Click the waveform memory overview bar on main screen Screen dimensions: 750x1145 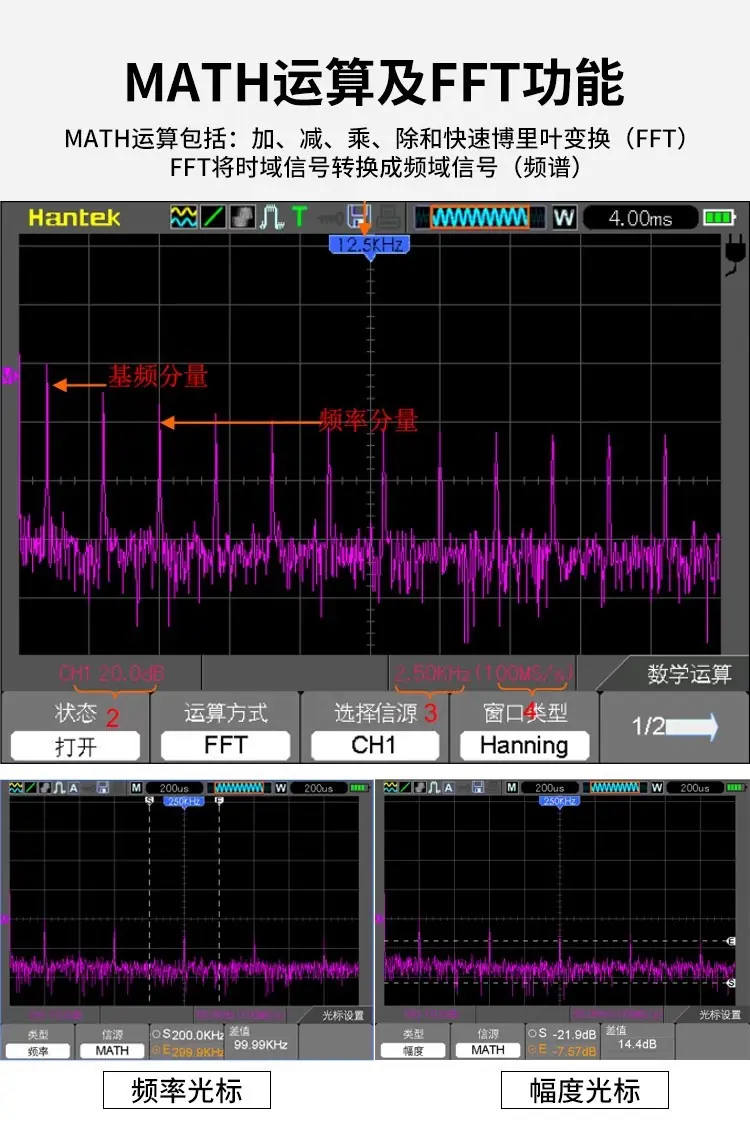tap(480, 218)
